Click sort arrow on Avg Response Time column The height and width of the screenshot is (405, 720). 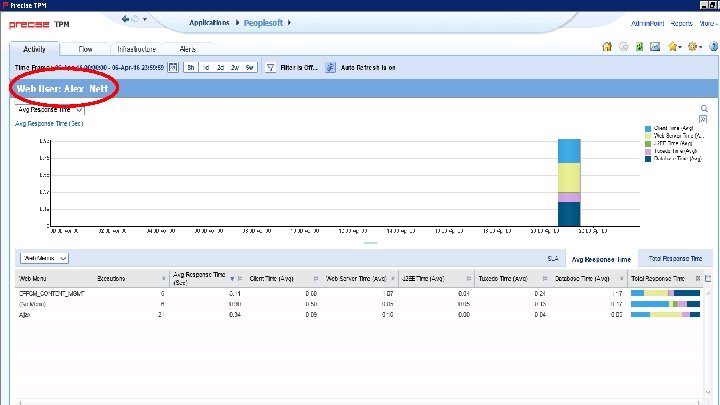pos(232,279)
